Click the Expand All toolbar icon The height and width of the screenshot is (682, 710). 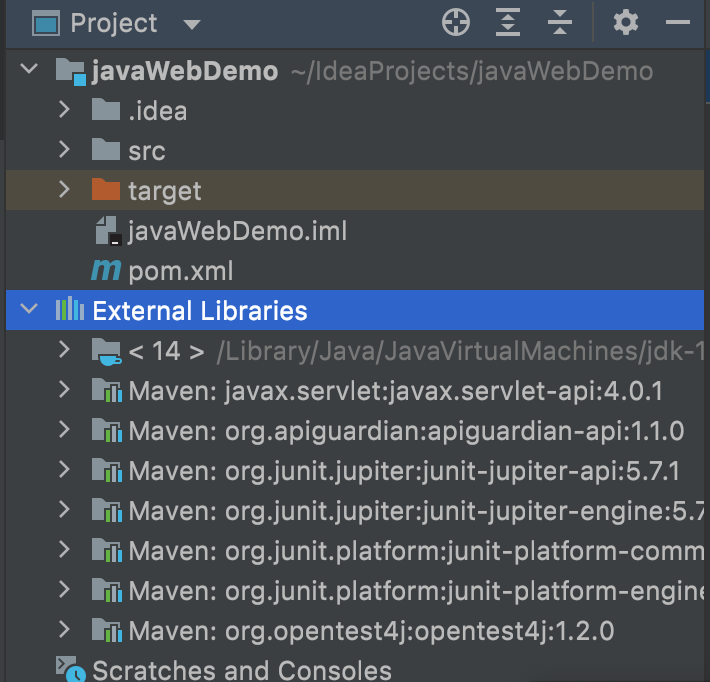click(x=508, y=22)
